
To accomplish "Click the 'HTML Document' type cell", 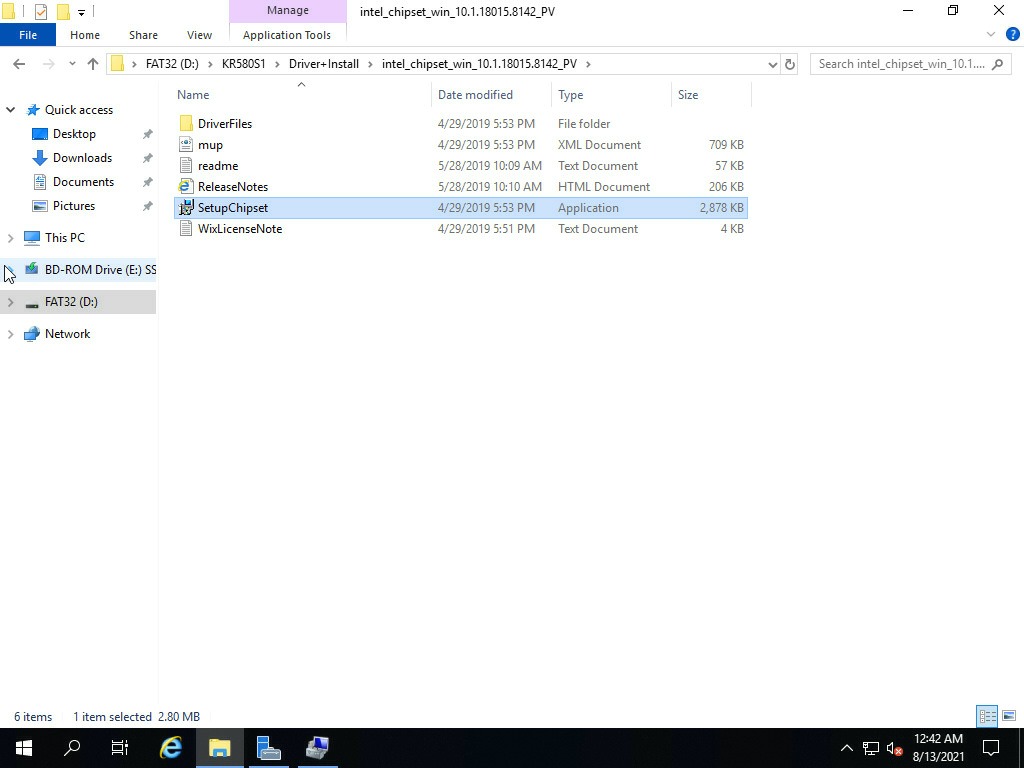I will coord(603,187).
